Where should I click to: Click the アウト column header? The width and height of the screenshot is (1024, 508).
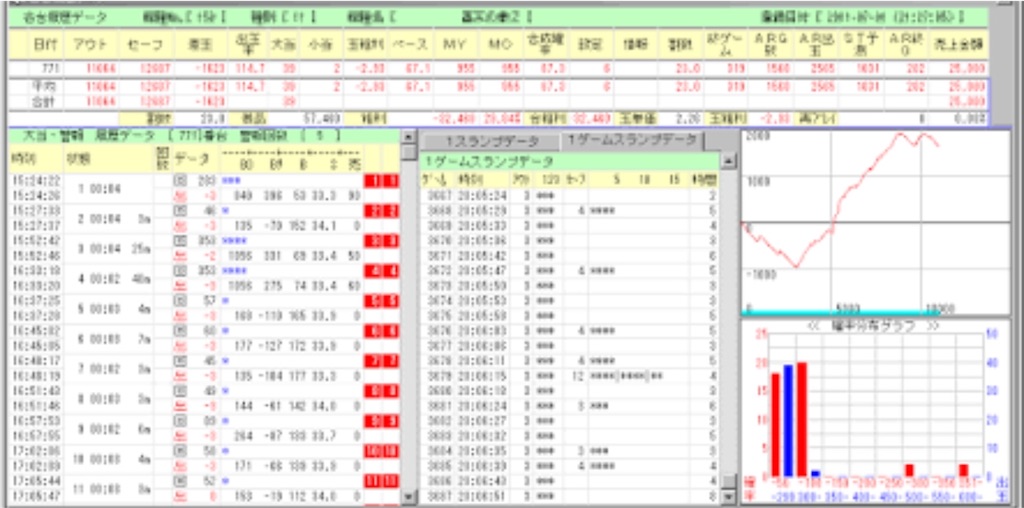(91, 44)
